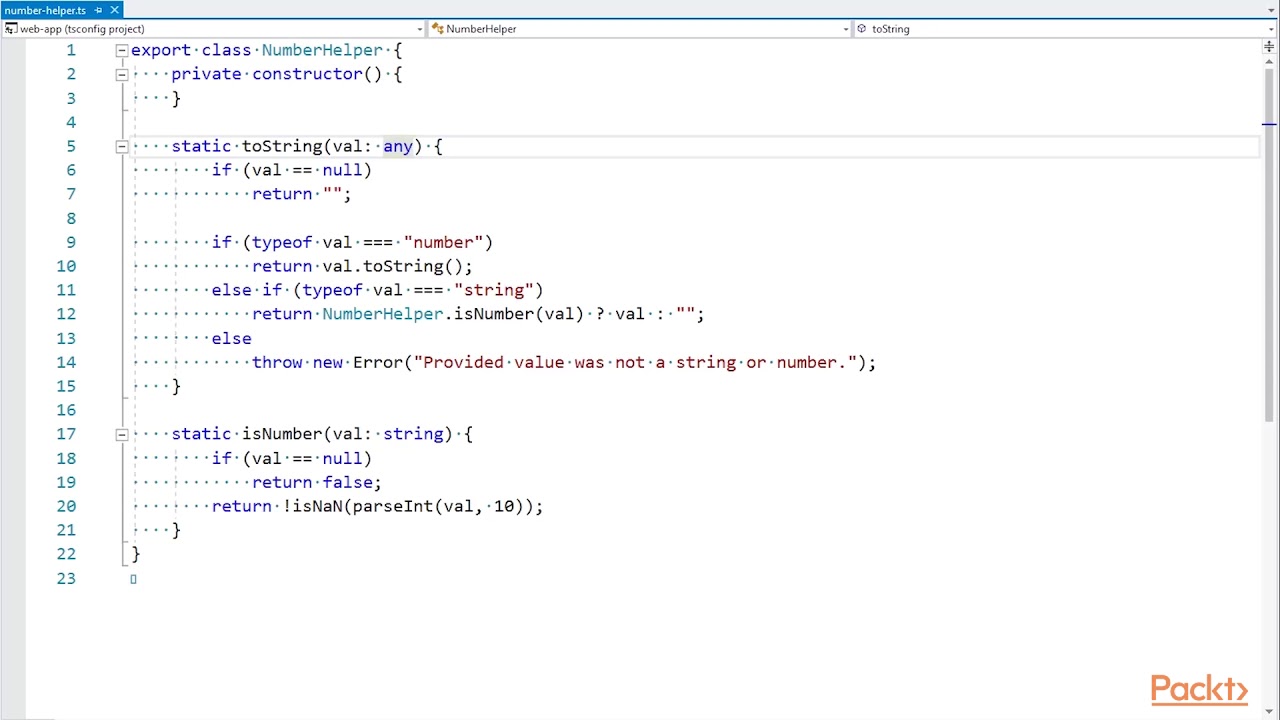Click 'constructor()' on line 2
Screen dimensions: 1280x720
[x=317, y=74]
